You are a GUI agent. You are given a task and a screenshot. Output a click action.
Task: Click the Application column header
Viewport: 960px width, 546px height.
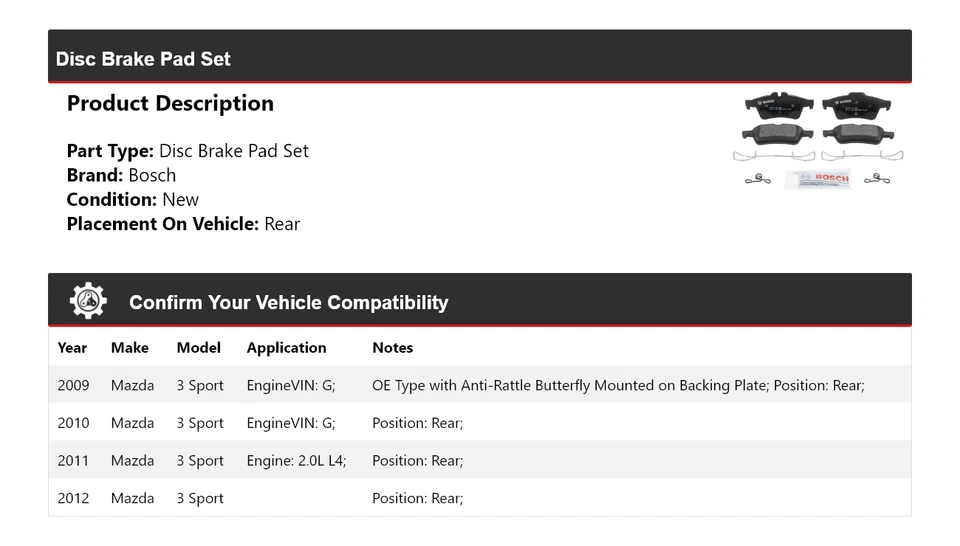click(286, 348)
